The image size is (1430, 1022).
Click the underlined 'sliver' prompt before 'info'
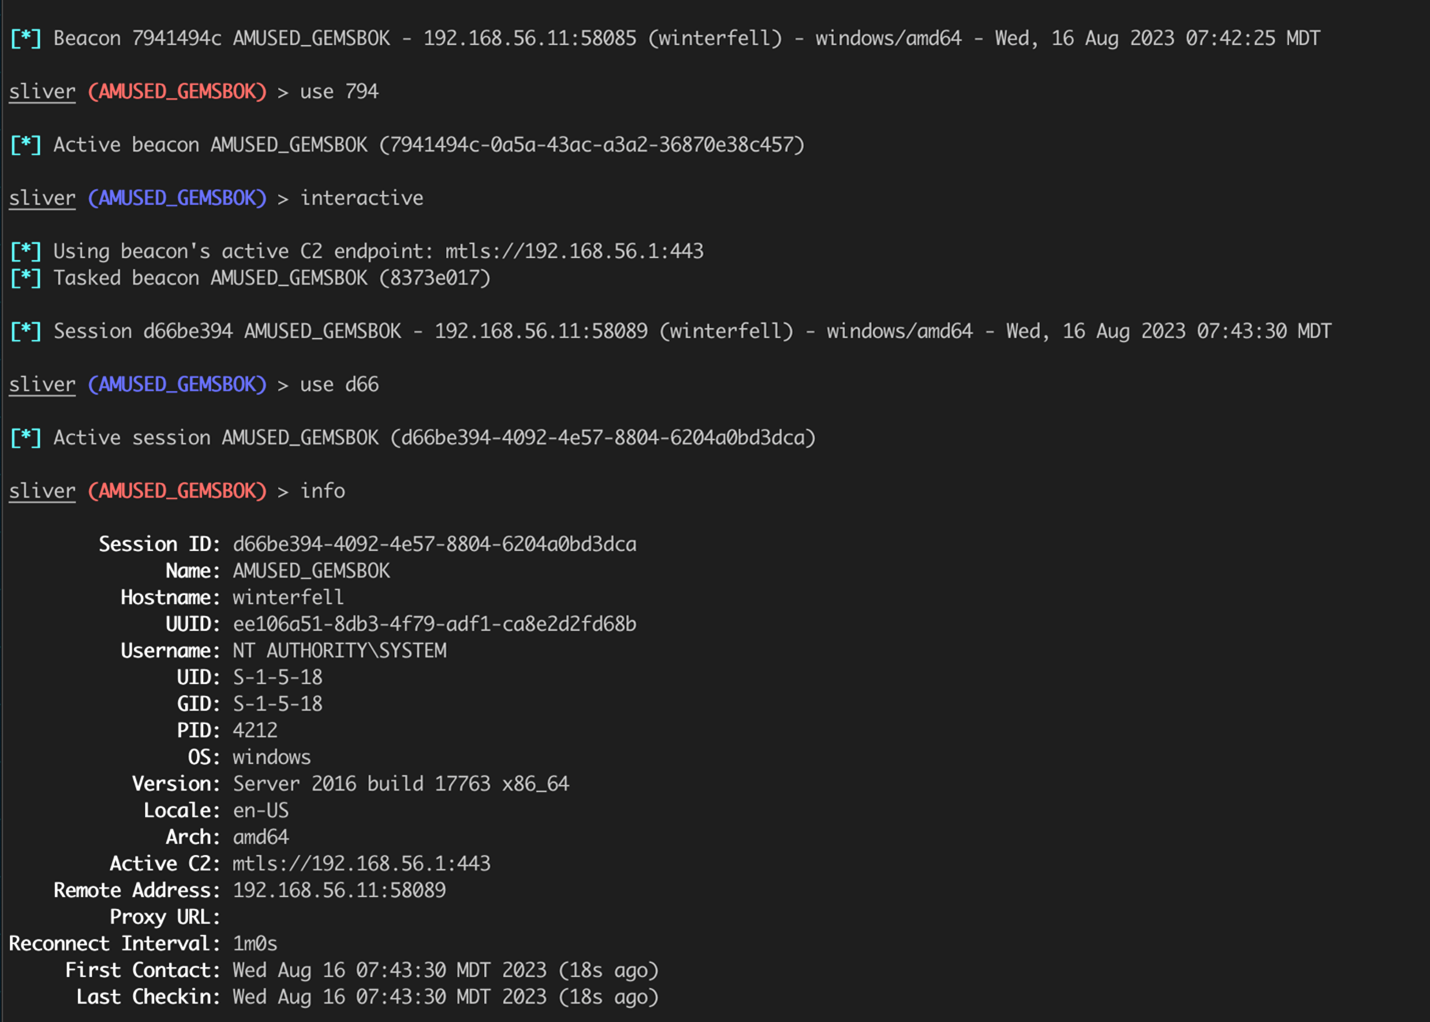click(42, 491)
